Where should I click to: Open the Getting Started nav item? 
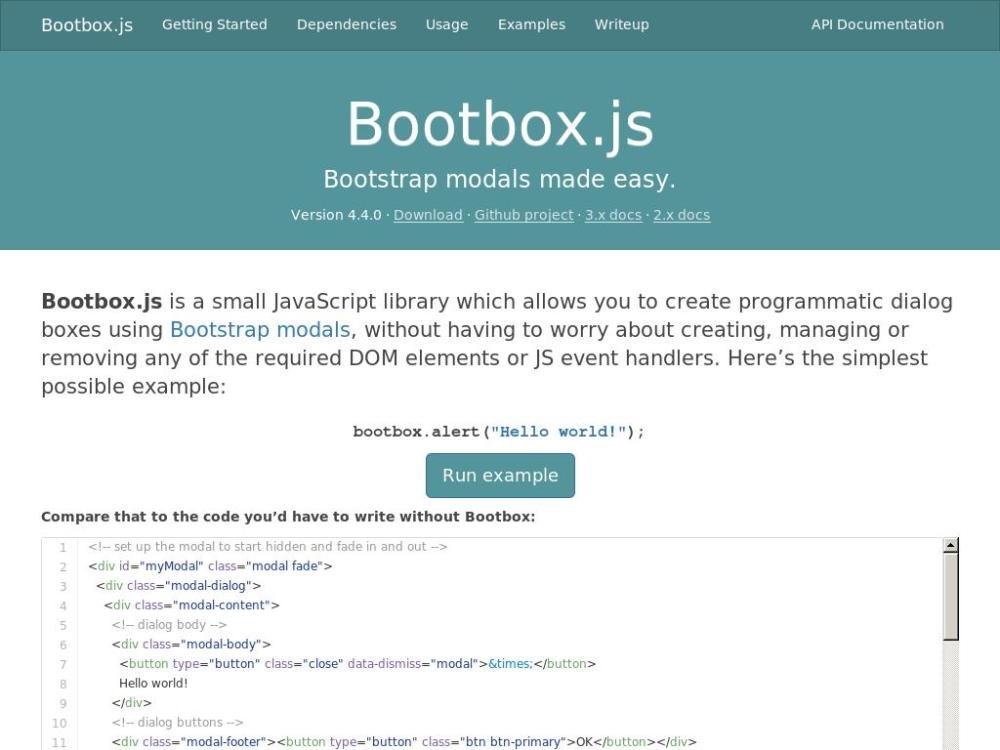pyautogui.click(x=214, y=25)
